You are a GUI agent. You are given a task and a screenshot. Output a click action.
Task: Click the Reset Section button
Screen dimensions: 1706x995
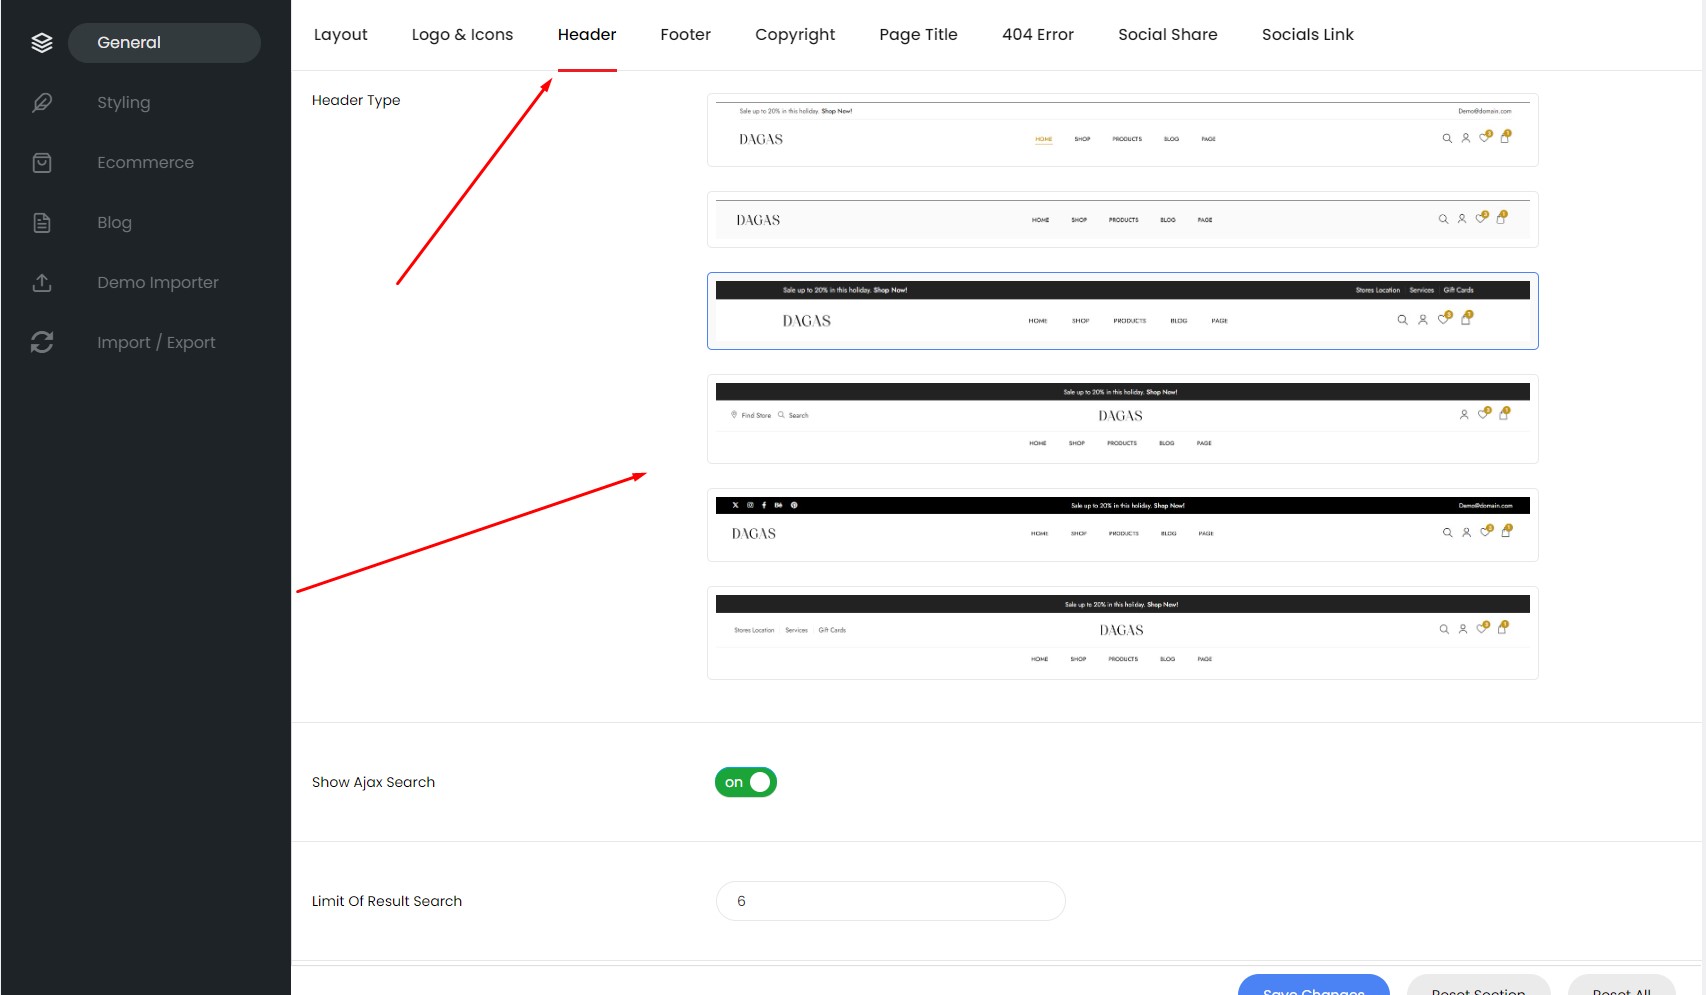tap(1477, 986)
